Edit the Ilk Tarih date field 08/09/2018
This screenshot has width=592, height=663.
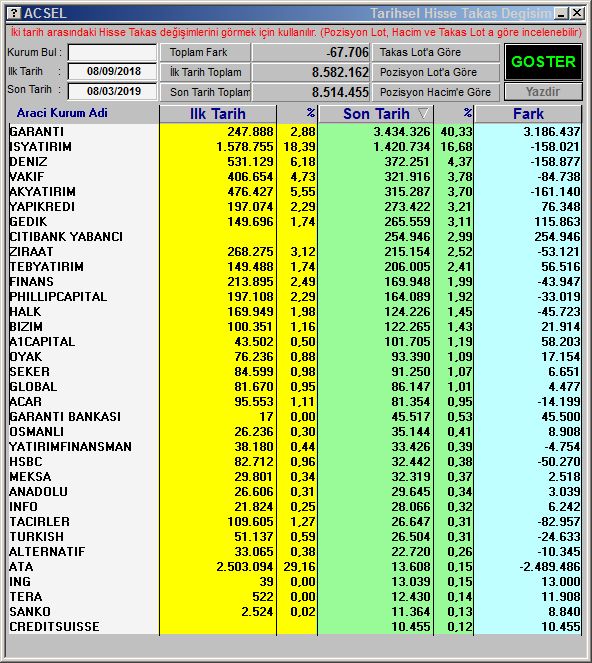[x=112, y=71]
